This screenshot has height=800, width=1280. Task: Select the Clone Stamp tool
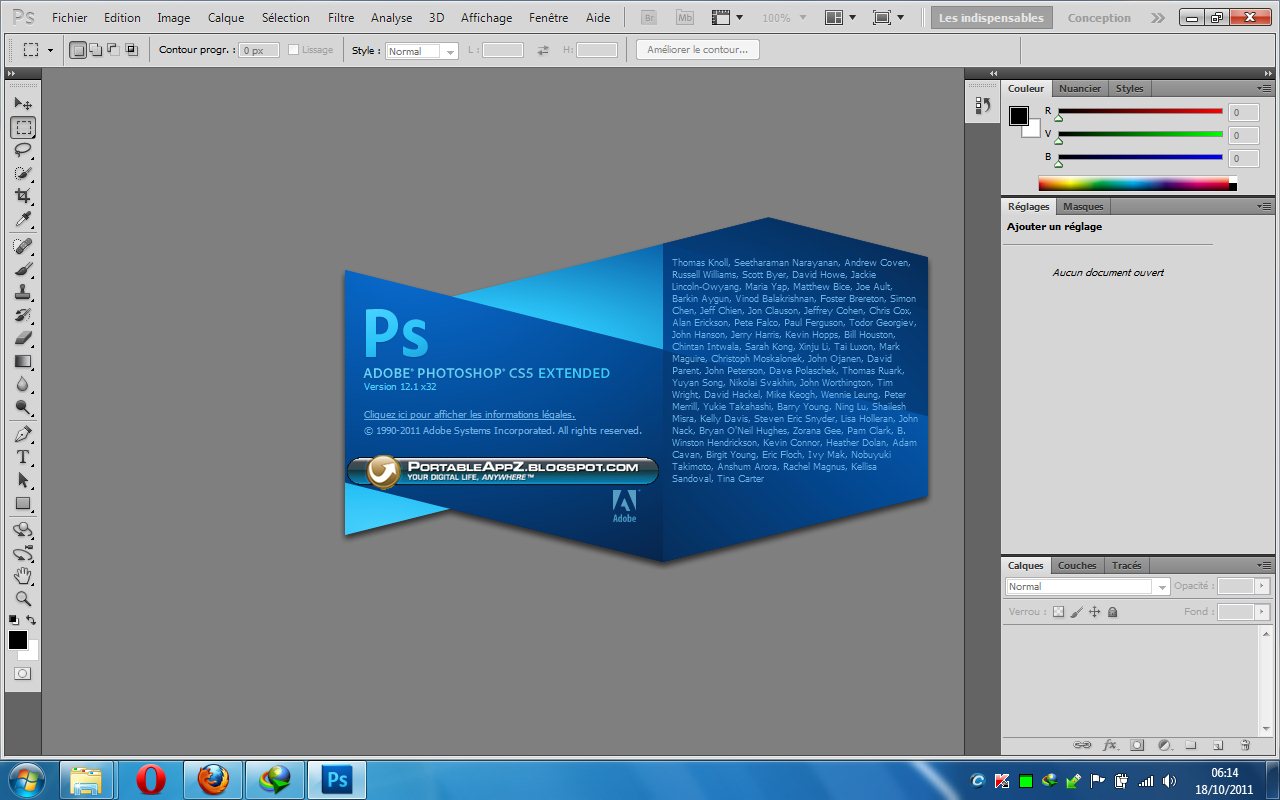(23, 292)
